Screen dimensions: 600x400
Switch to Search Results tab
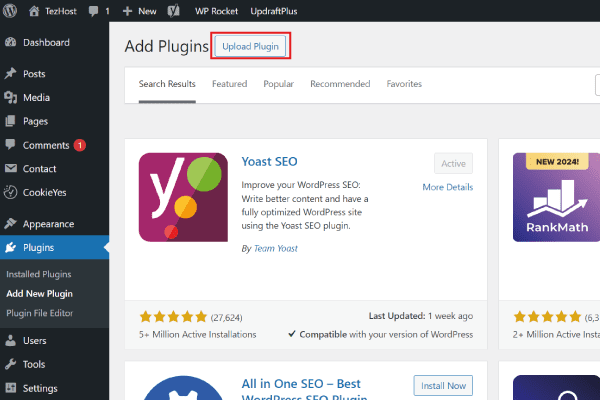coord(167,84)
